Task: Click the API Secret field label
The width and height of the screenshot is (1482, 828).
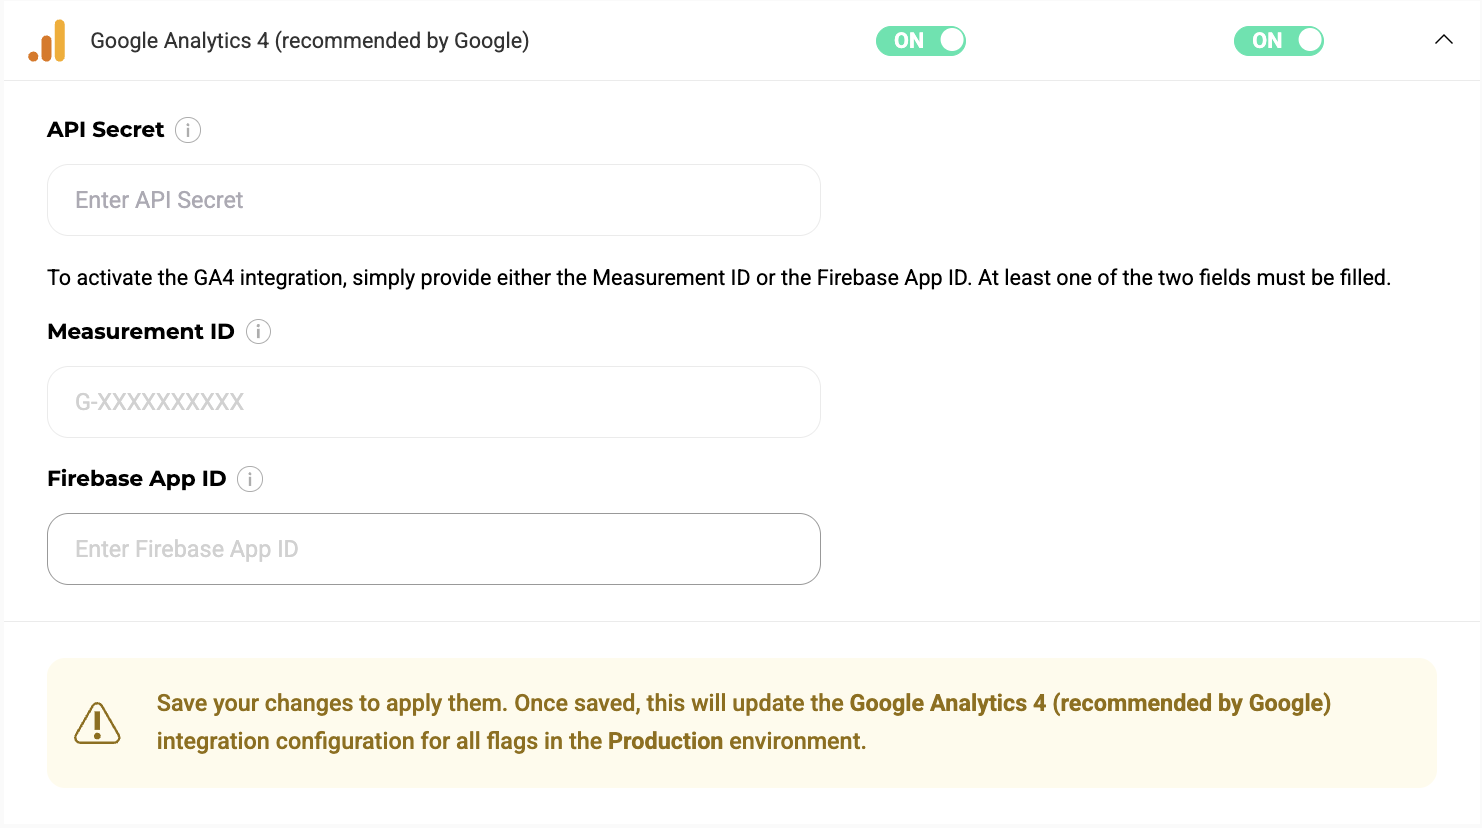Action: click(x=105, y=130)
